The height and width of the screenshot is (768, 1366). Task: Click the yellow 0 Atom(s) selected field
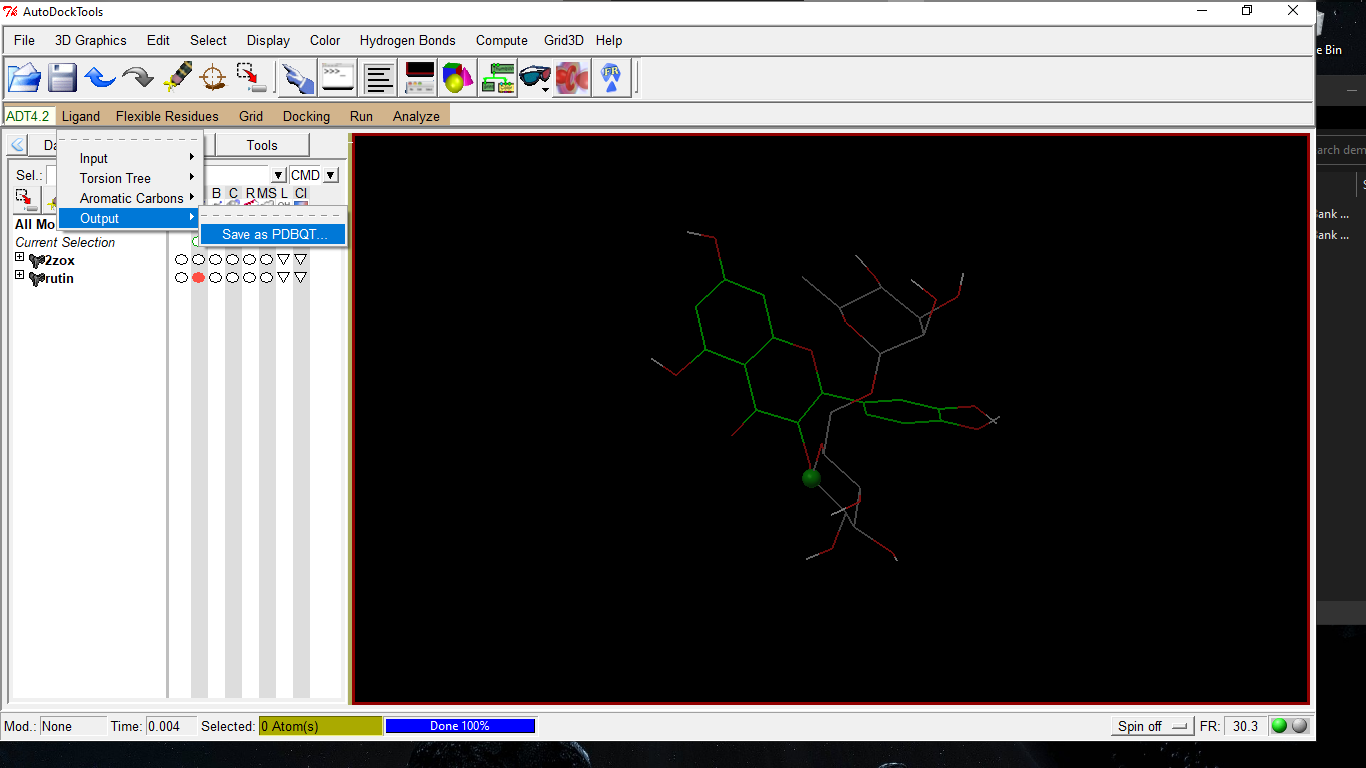[x=320, y=726]
